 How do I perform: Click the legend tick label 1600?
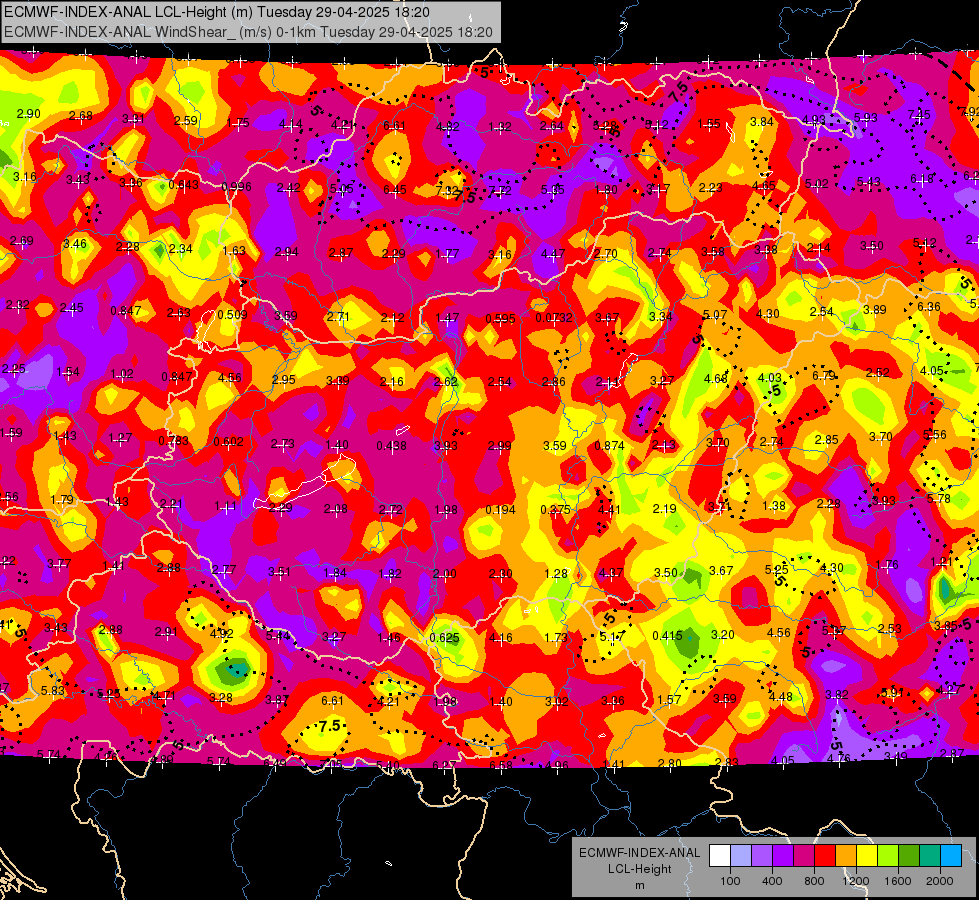[897, 881]
